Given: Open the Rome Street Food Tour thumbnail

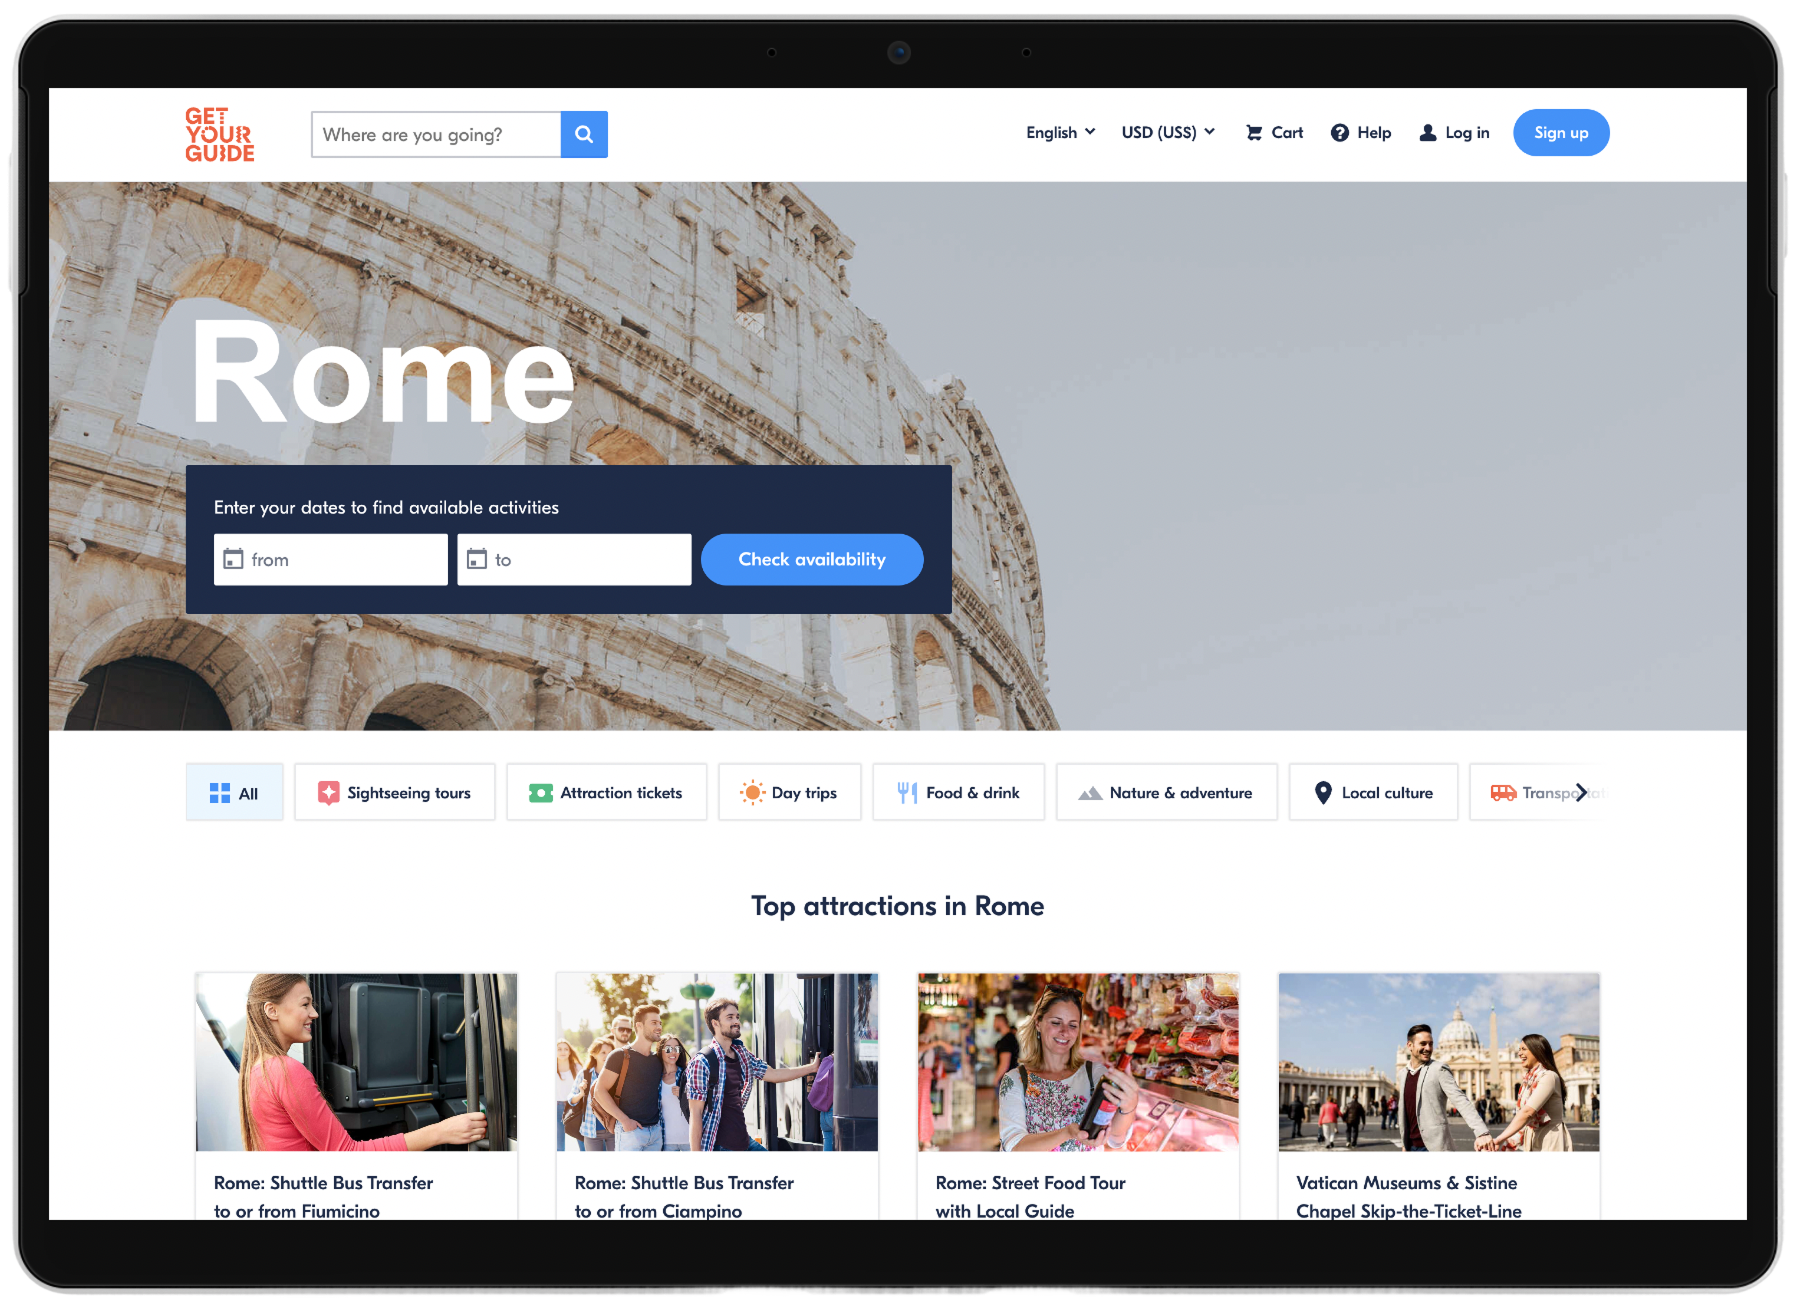Looking at the screenshot, I should pos(1077,1063).
